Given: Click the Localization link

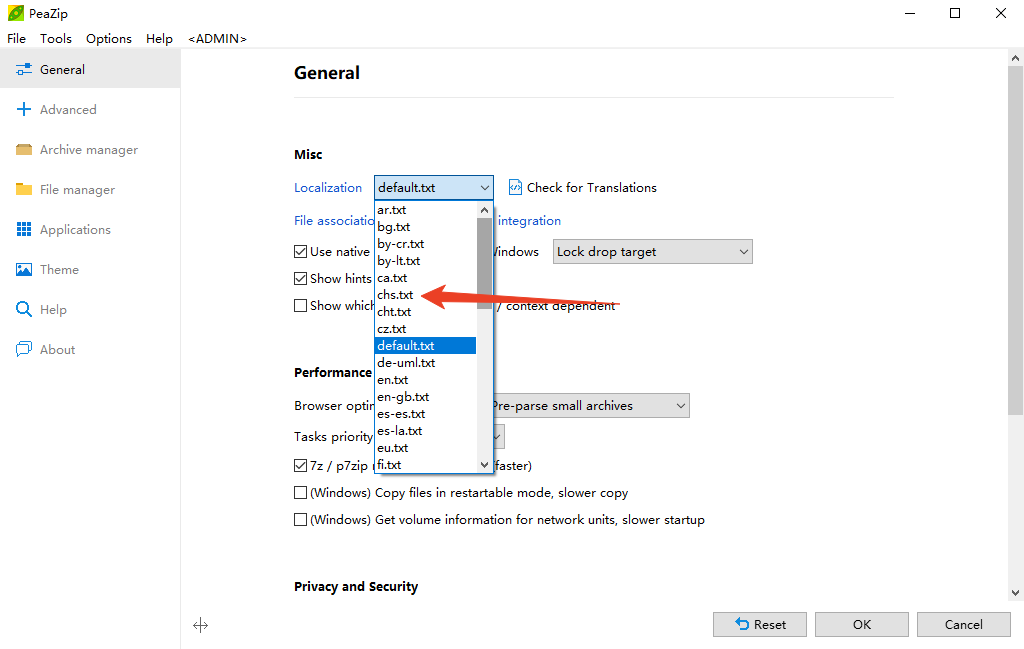Looking at the screenshot, I should click(x=328, y=187).
